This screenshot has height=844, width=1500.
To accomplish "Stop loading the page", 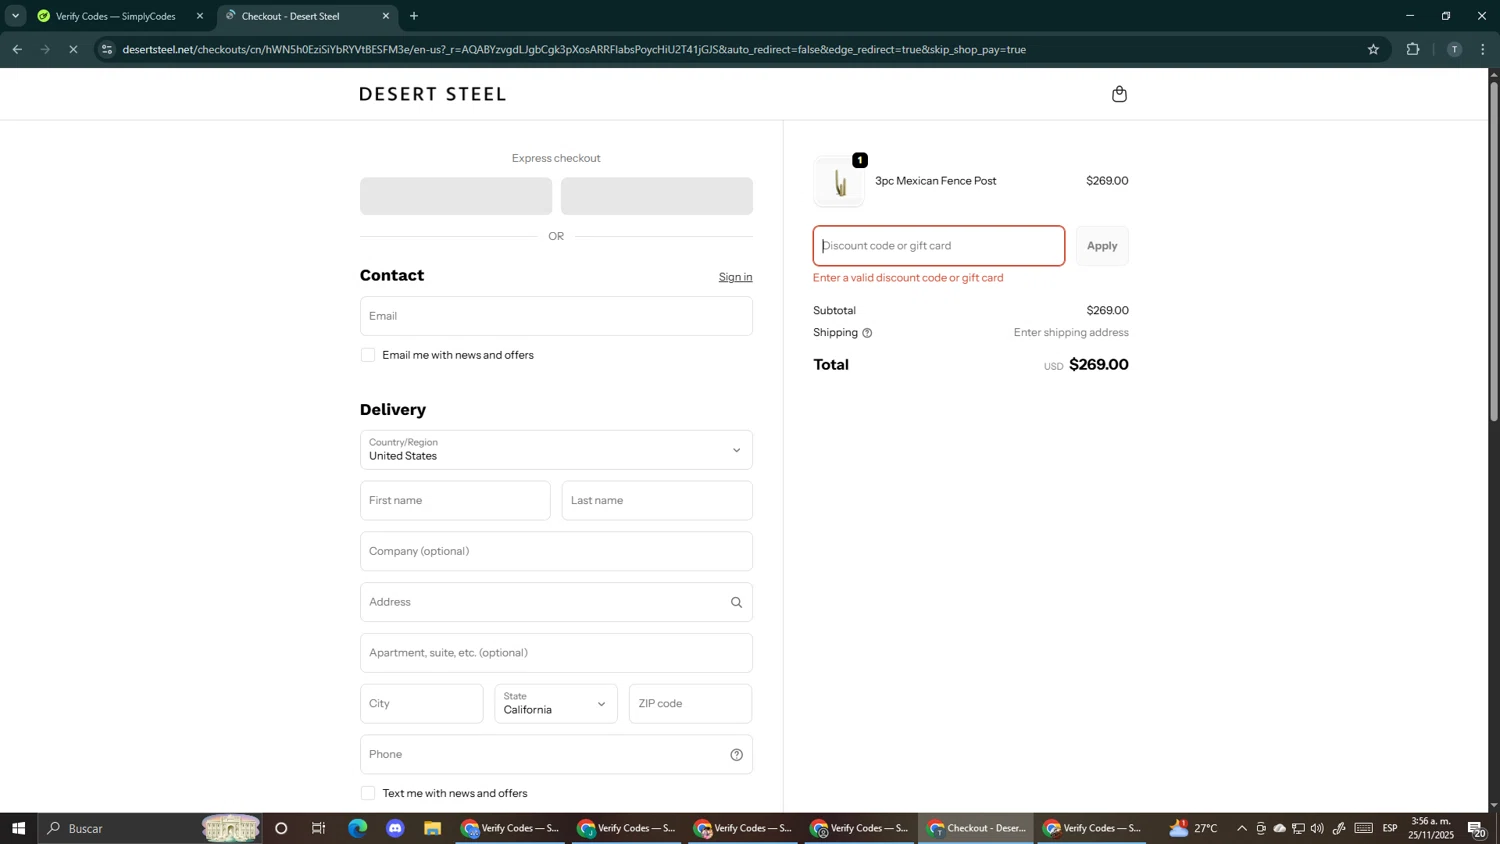I will (73, 49).
